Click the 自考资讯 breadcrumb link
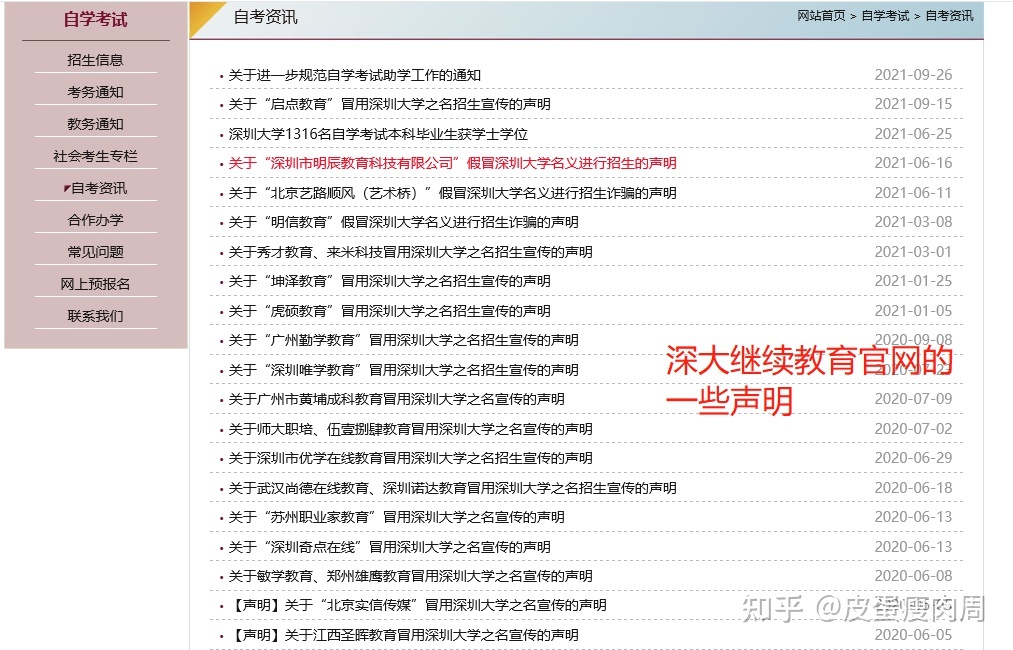 (949, 16)
